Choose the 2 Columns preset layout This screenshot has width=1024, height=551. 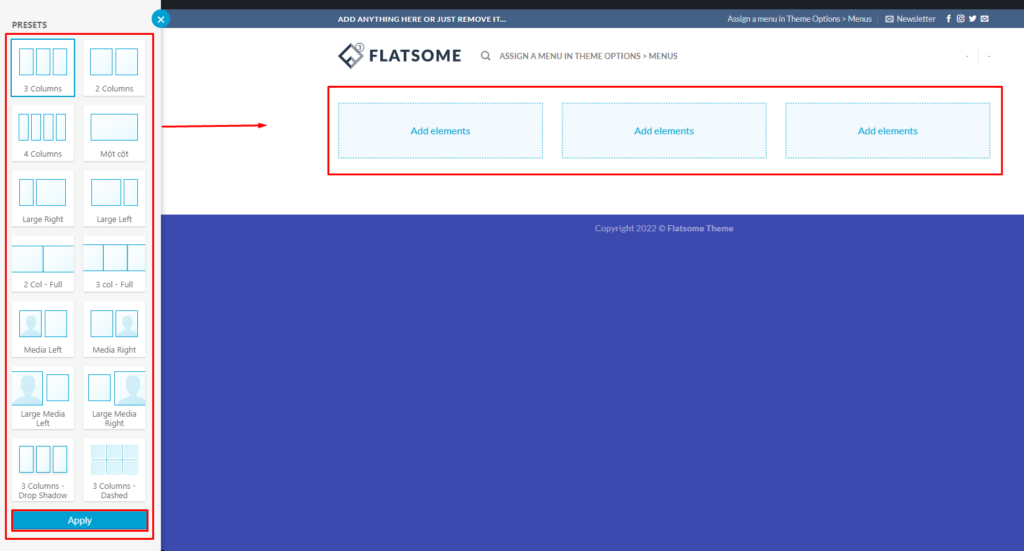[114, 67]
